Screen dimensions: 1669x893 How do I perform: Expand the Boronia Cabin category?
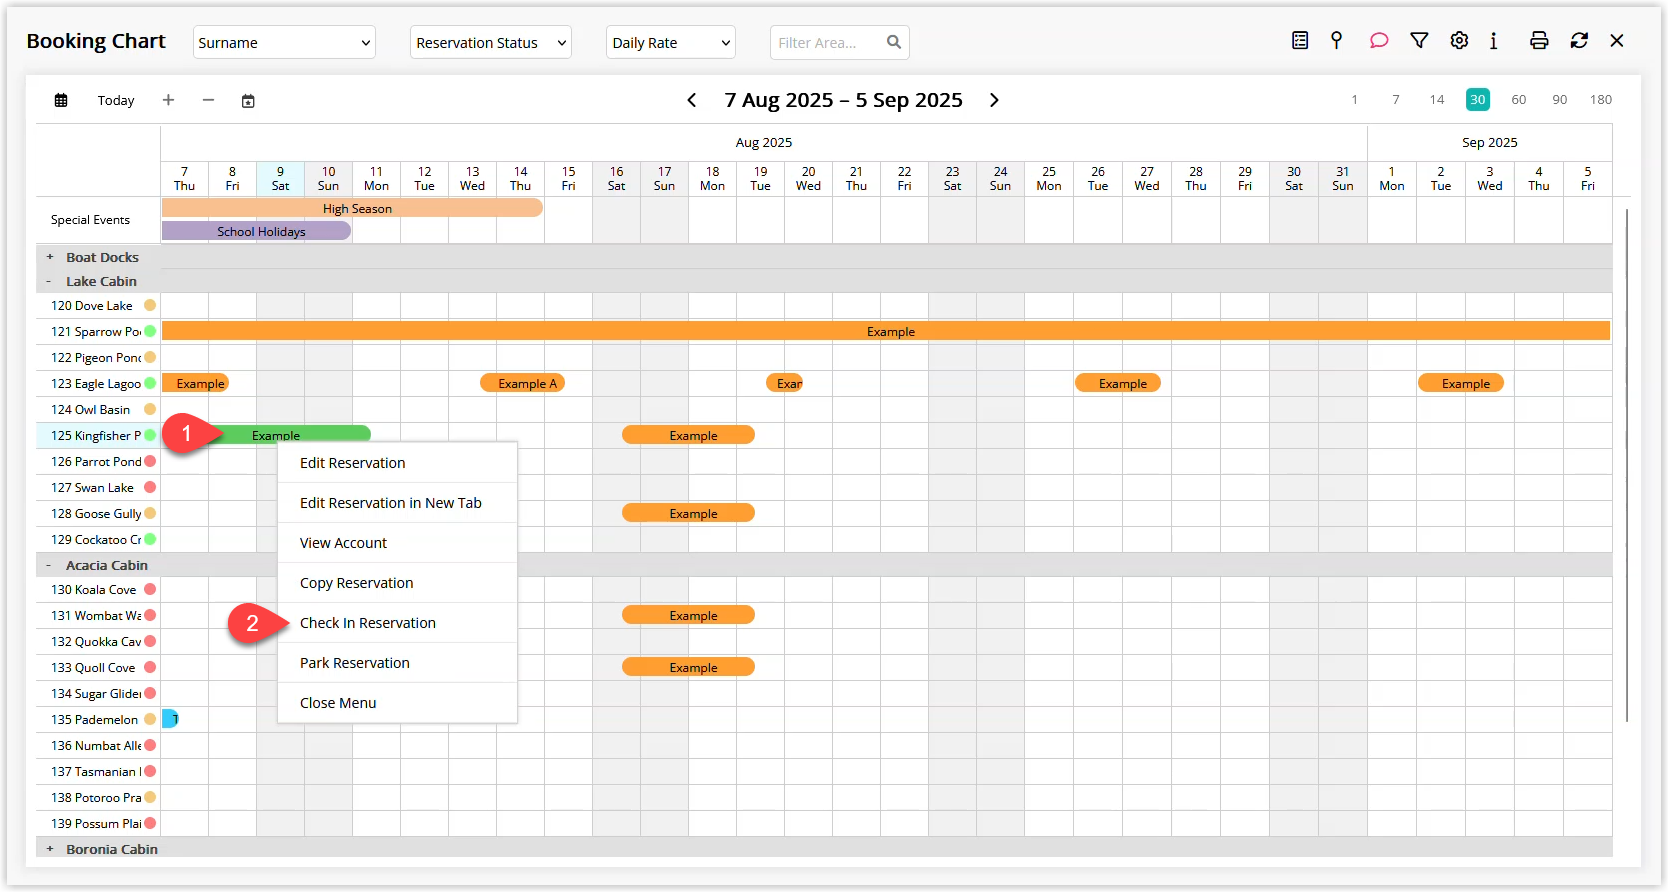[x=50, y=849]
